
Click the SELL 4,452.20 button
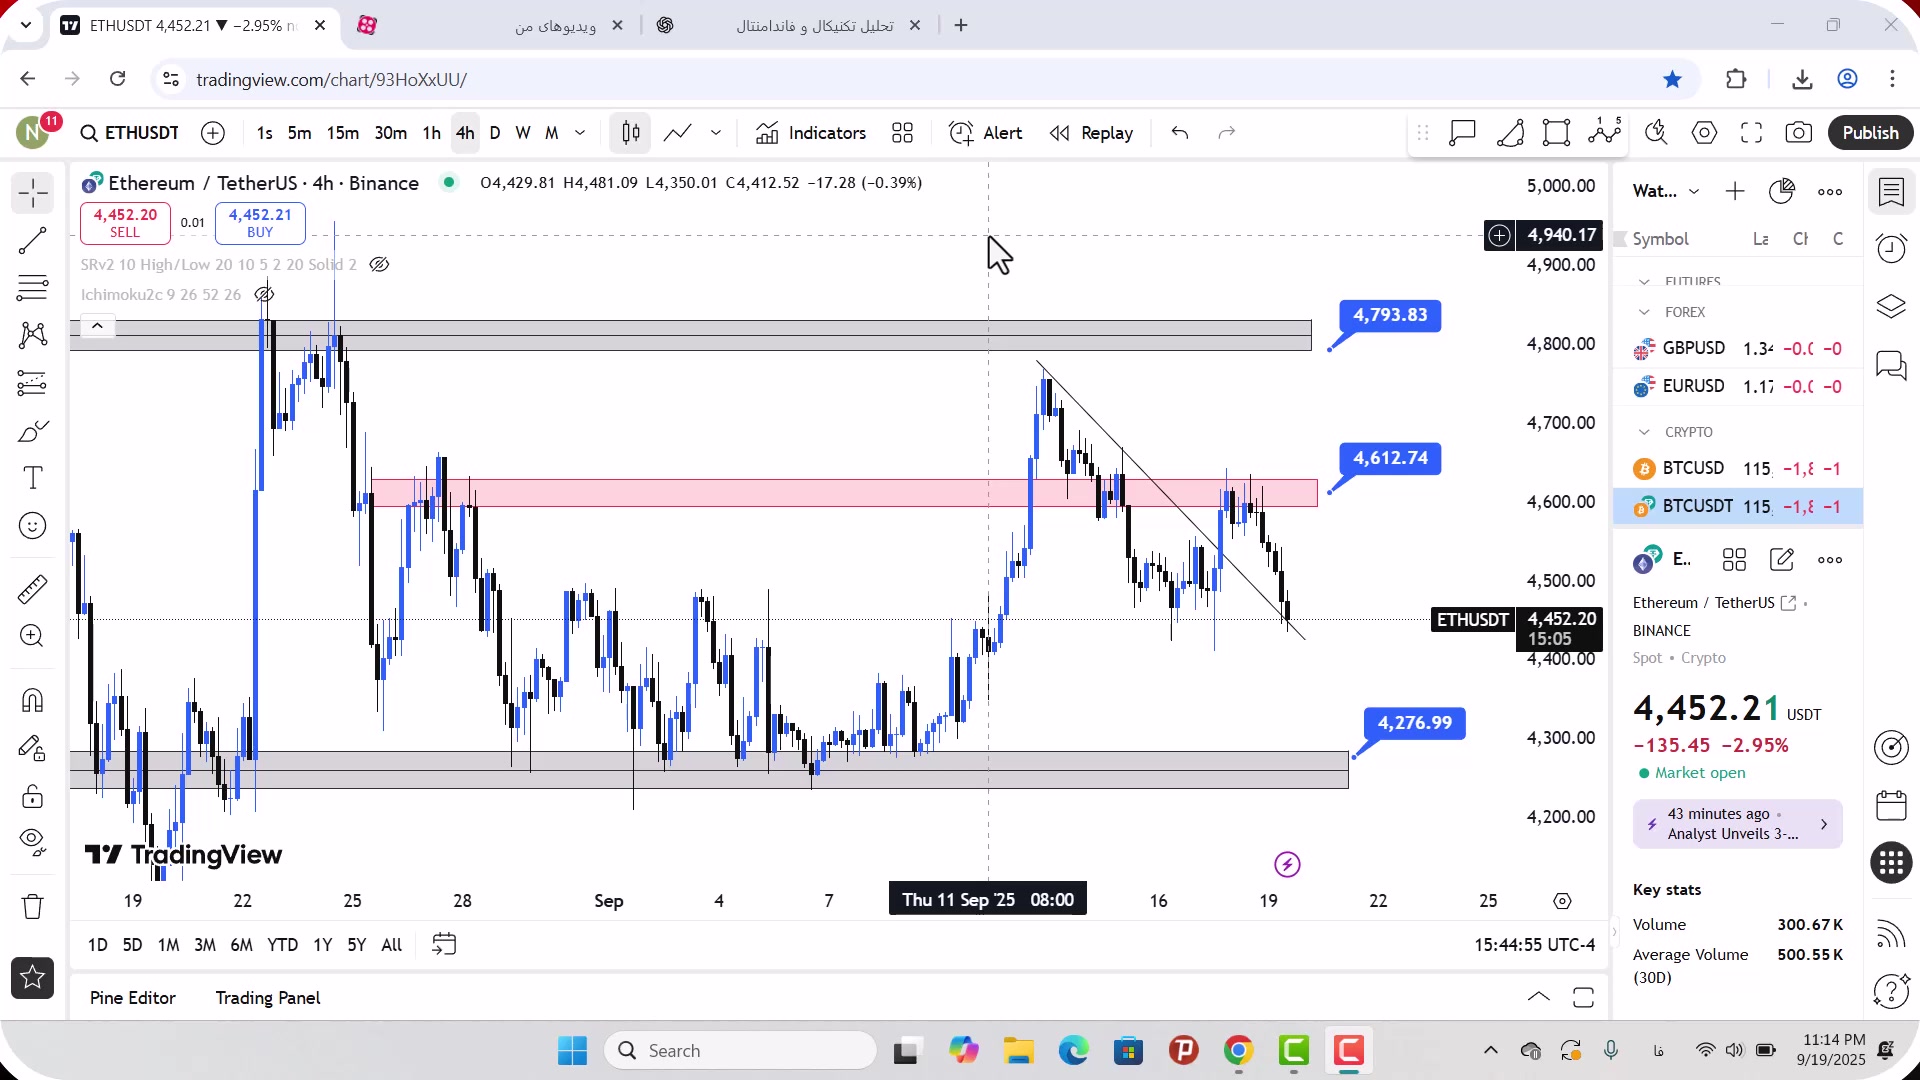(125, 223)
